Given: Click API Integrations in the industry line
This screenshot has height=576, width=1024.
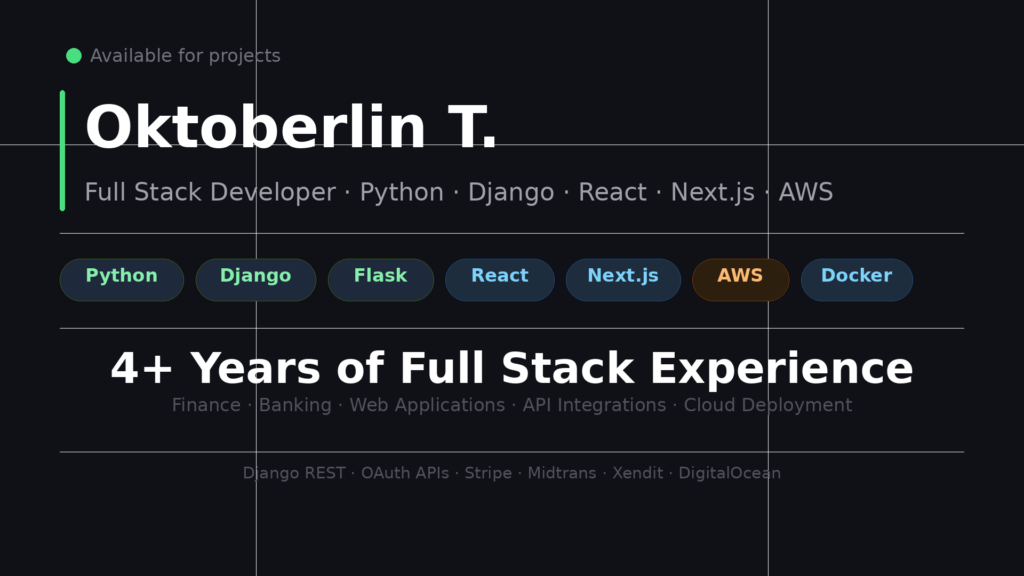Looking at the screenshot, I should (x=594, y=406).
